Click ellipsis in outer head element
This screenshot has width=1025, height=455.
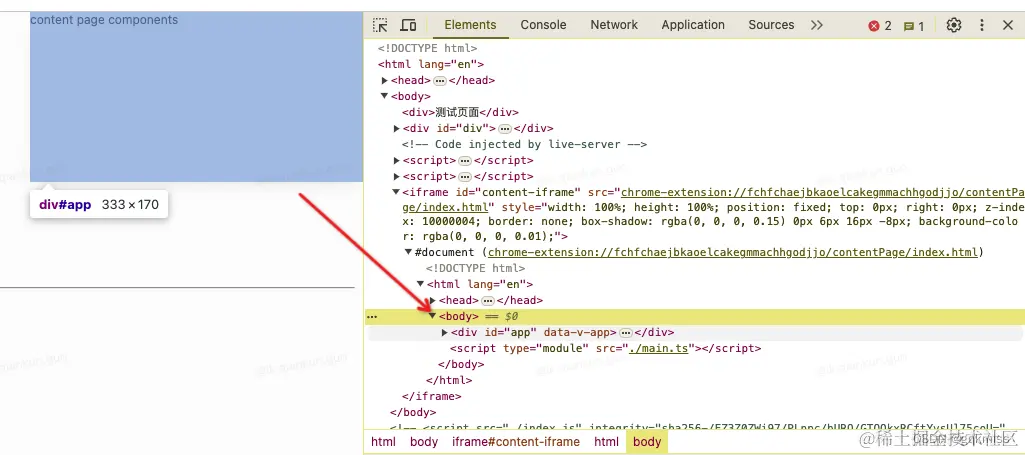point(439,80)
